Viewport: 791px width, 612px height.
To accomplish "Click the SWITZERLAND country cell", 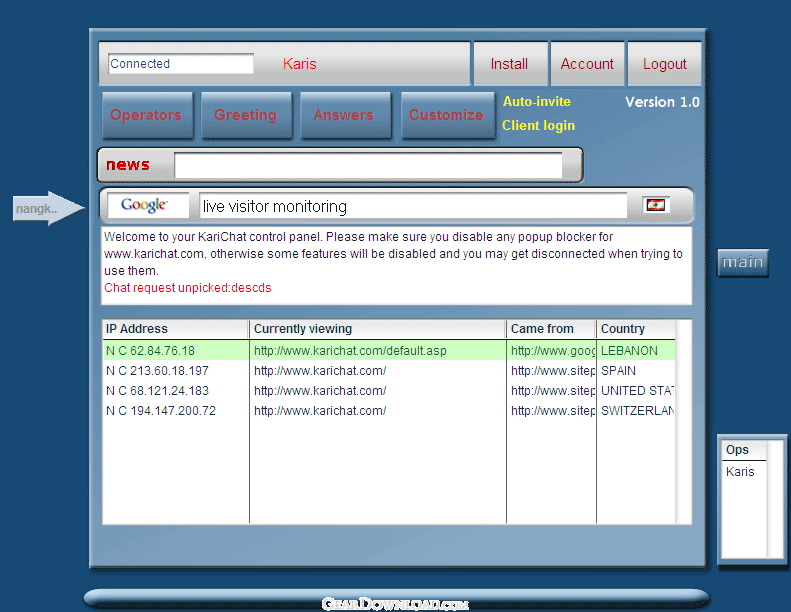I will [x=637, y=411].
